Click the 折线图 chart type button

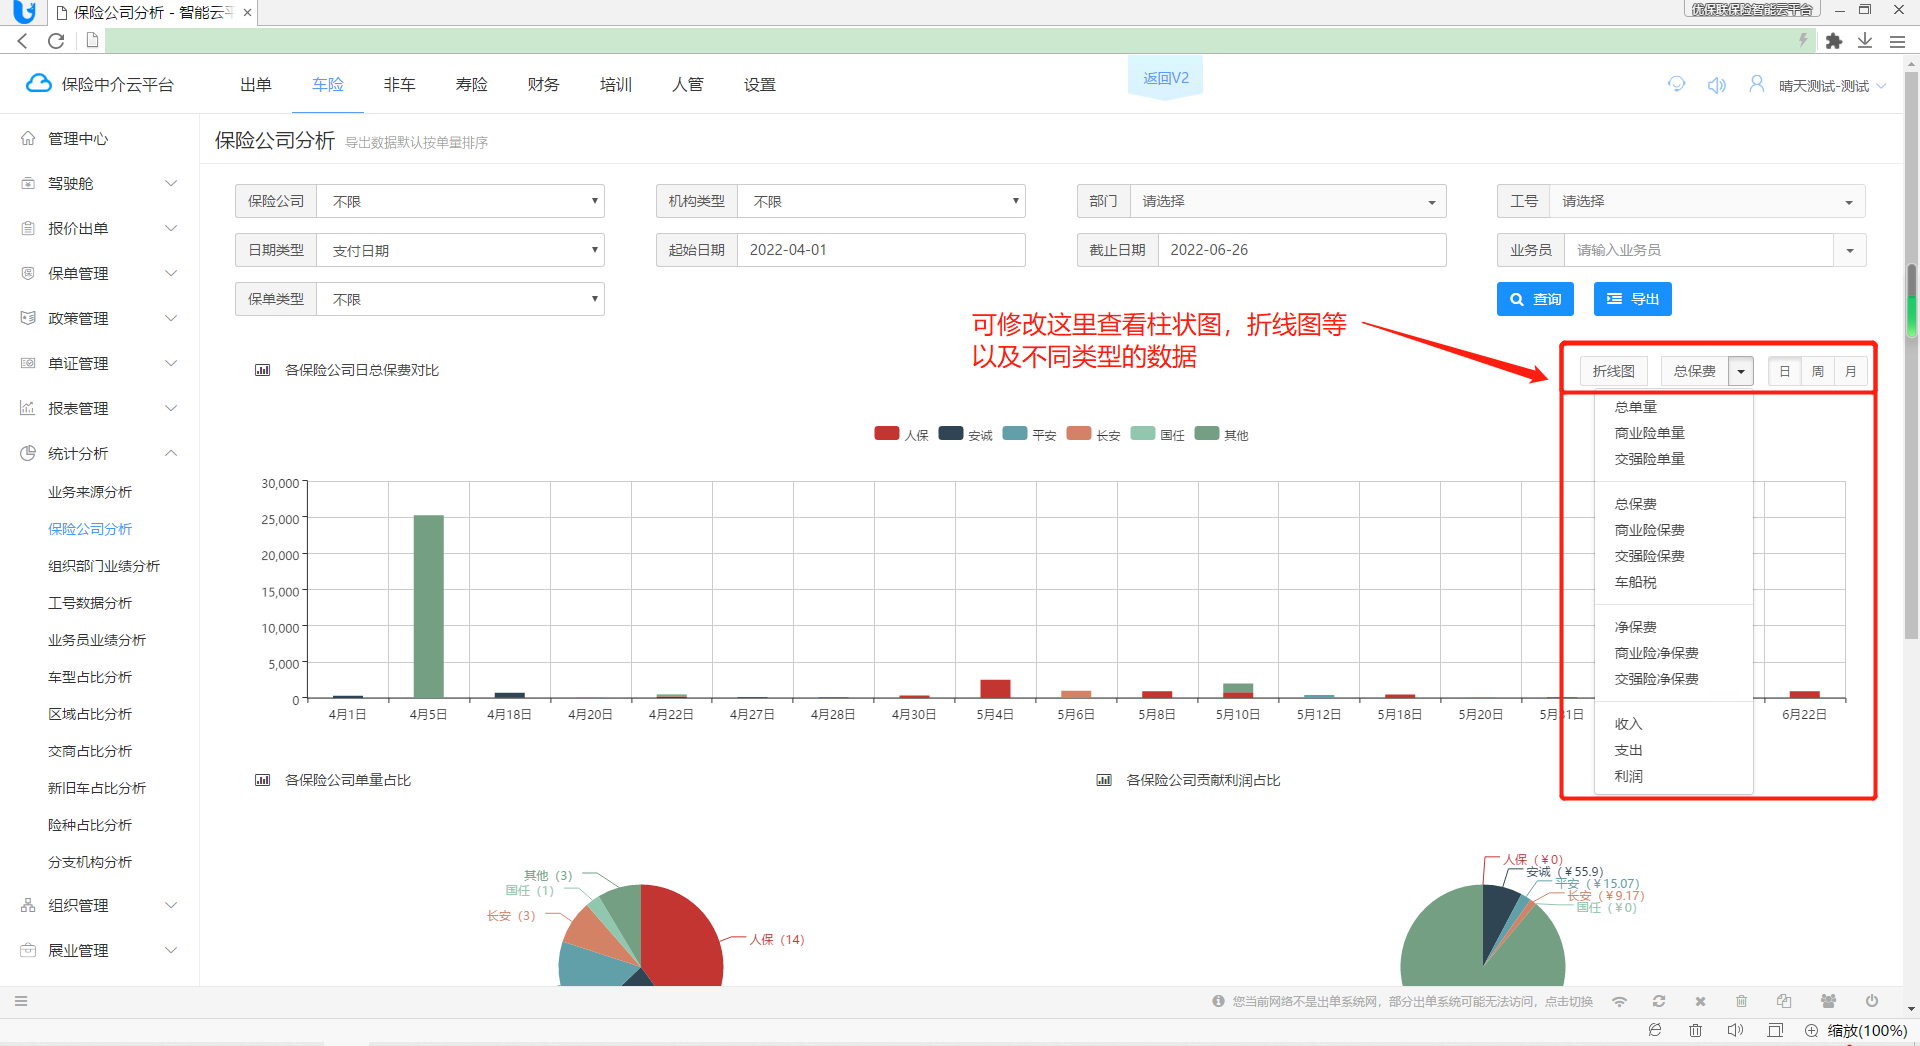click(x=1614, y=371)
